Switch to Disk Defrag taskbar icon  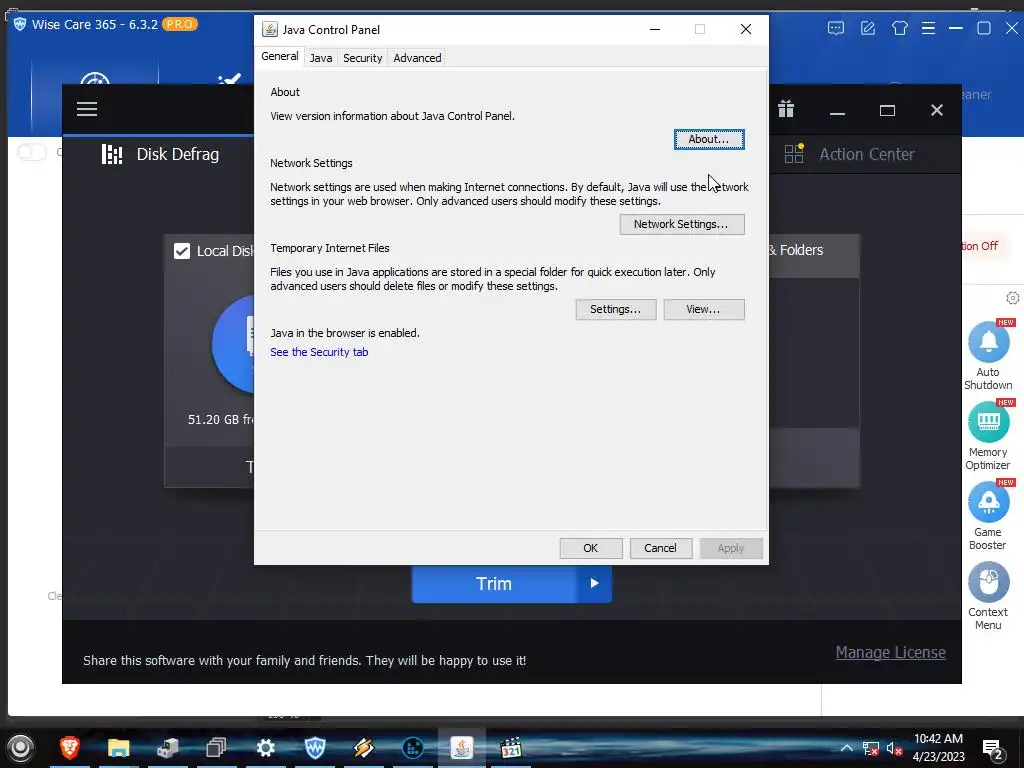pyautogui.click(x=413, y=747)
